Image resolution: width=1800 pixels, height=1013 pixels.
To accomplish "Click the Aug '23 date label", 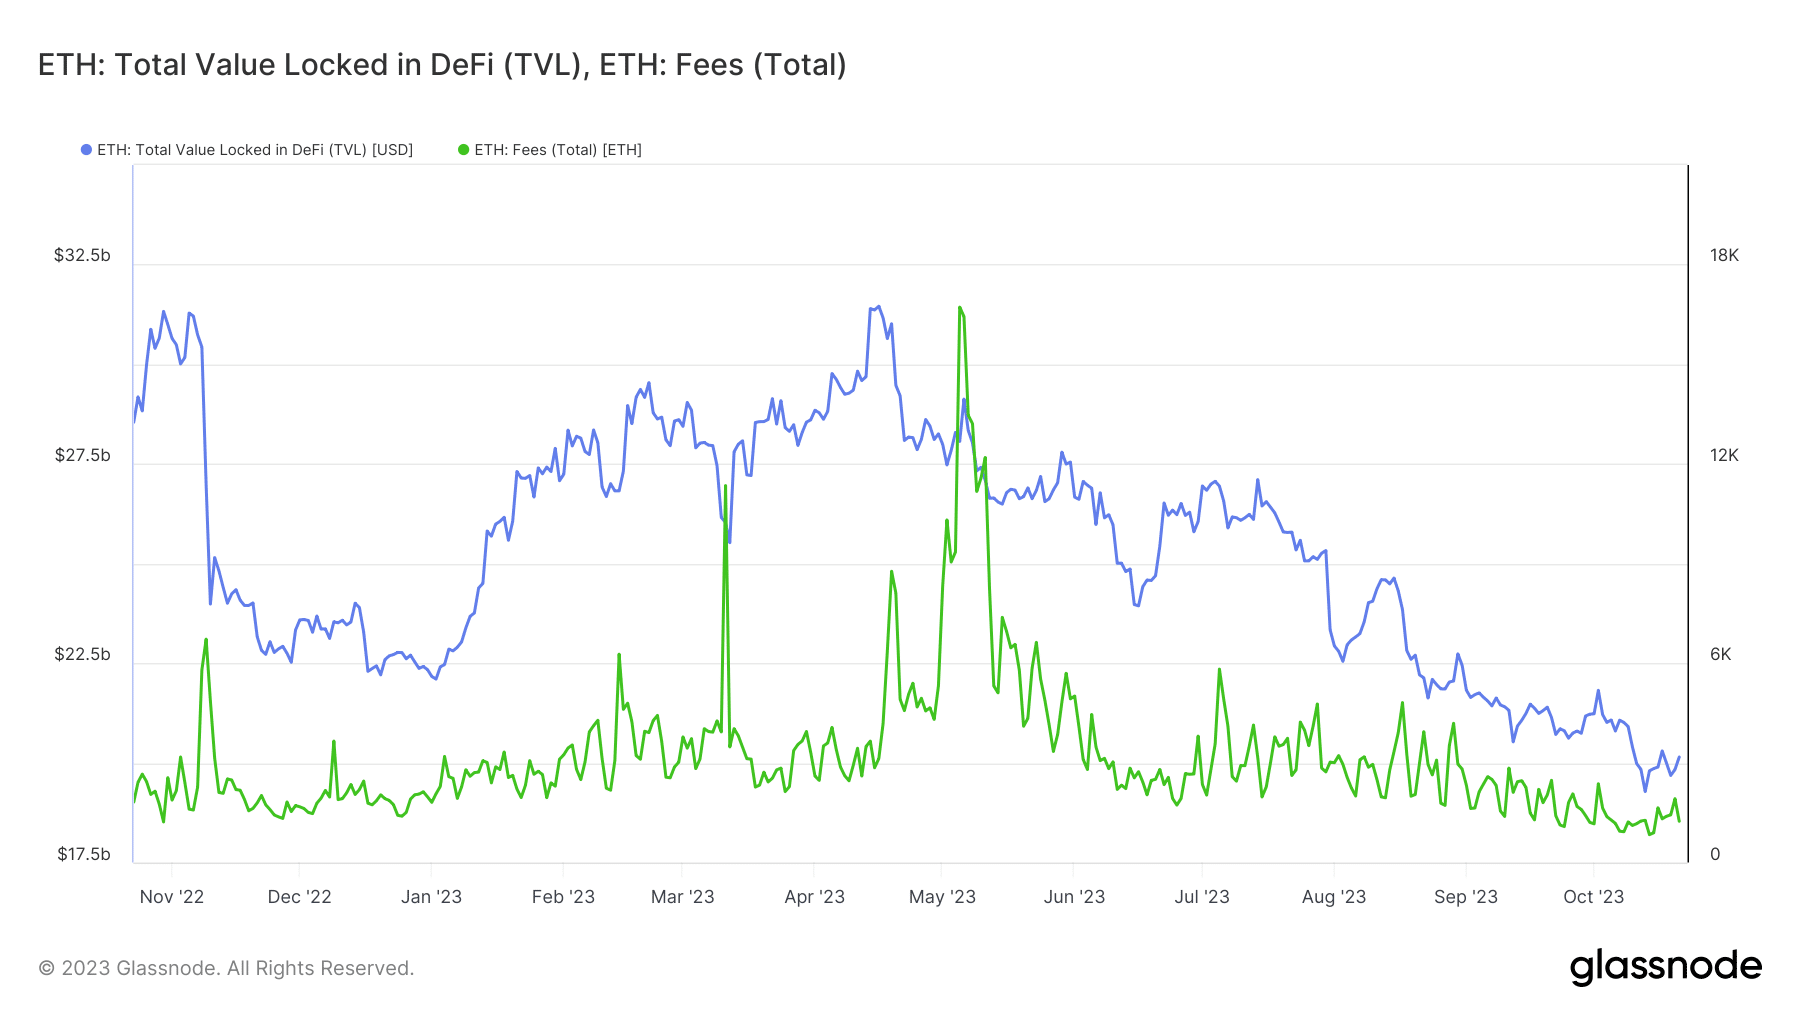I will point(1334,897).
